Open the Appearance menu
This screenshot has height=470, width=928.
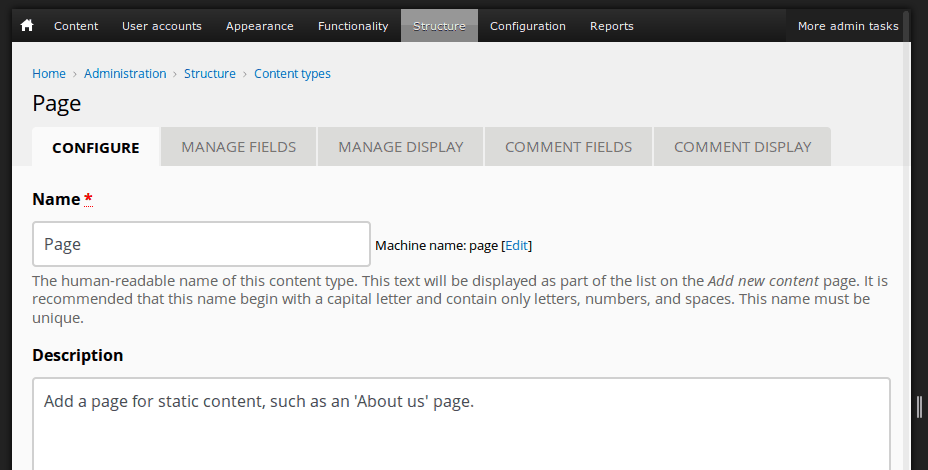coord(259,26)
